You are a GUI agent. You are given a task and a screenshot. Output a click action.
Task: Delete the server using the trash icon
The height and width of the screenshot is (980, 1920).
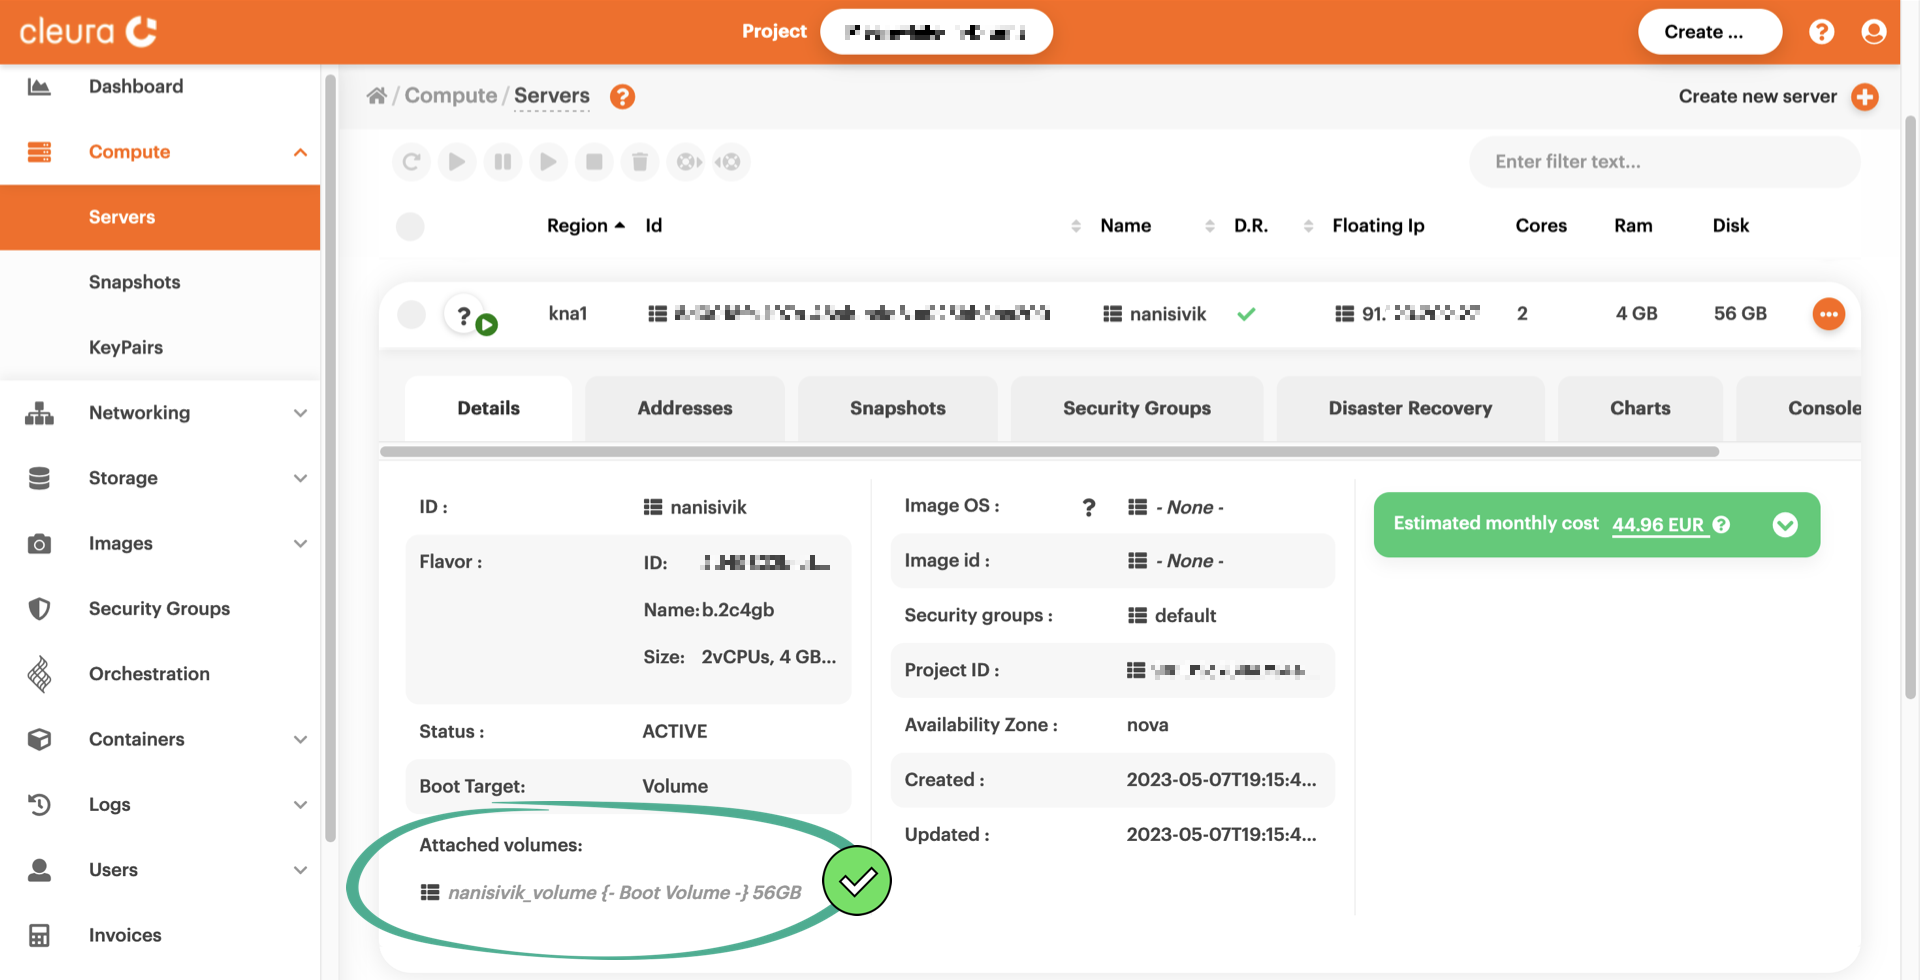point(640,161)
